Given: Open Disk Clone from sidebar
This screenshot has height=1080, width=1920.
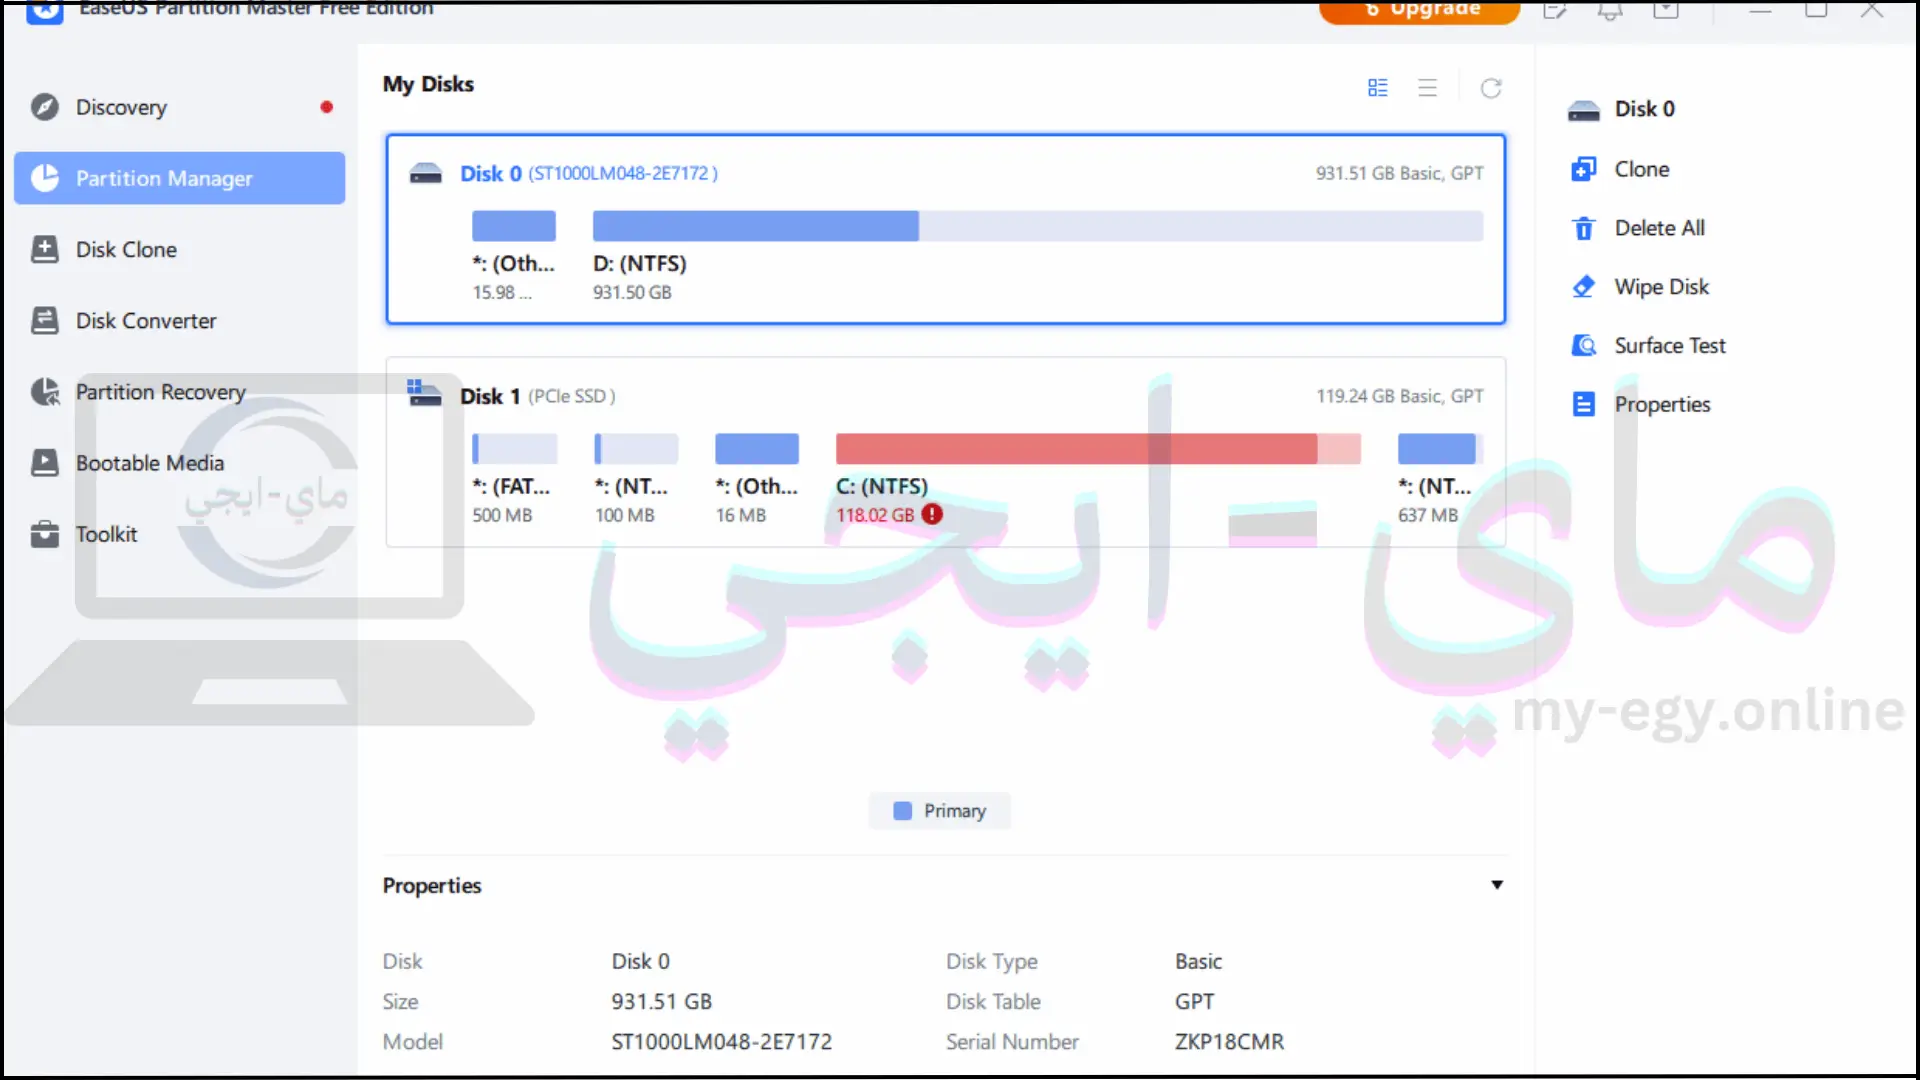Looking at the screenshot, I should [x=180, y=249].
